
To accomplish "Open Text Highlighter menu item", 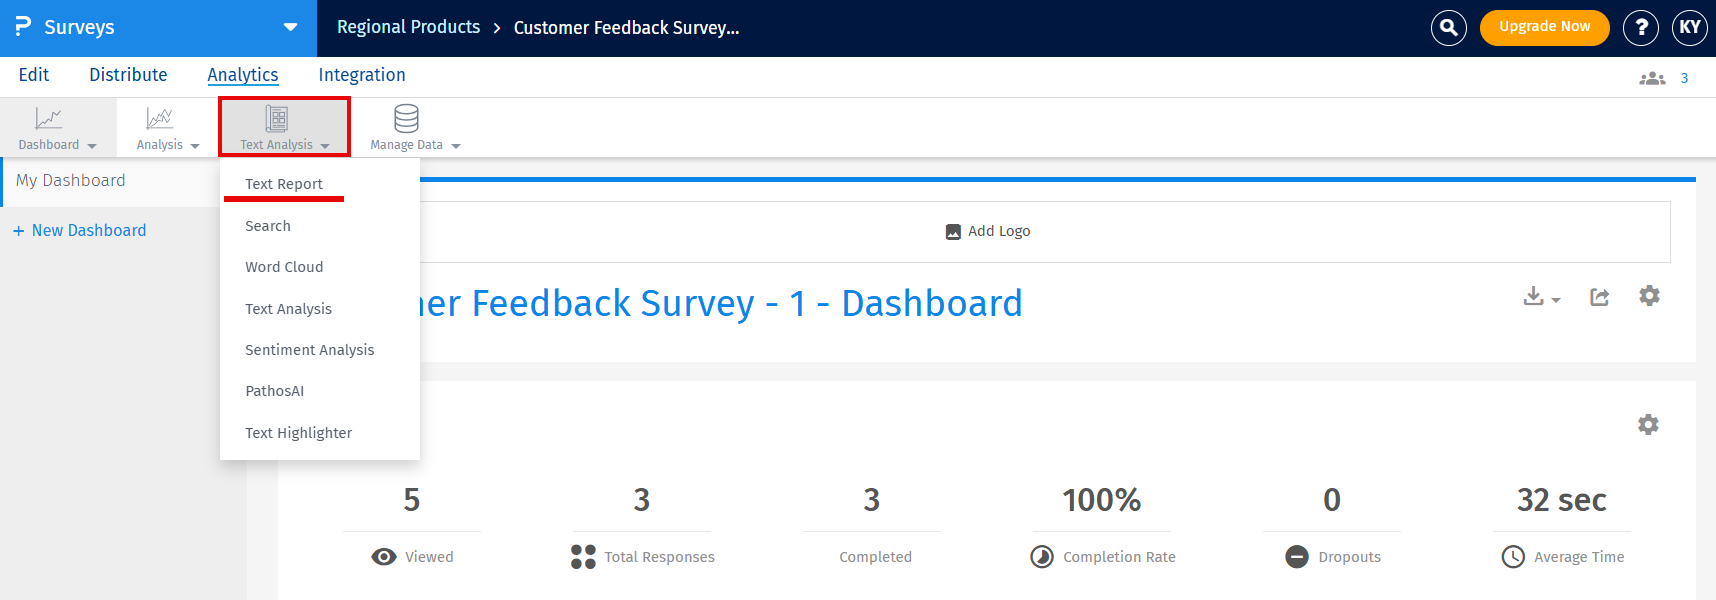I will click(298, 433).
